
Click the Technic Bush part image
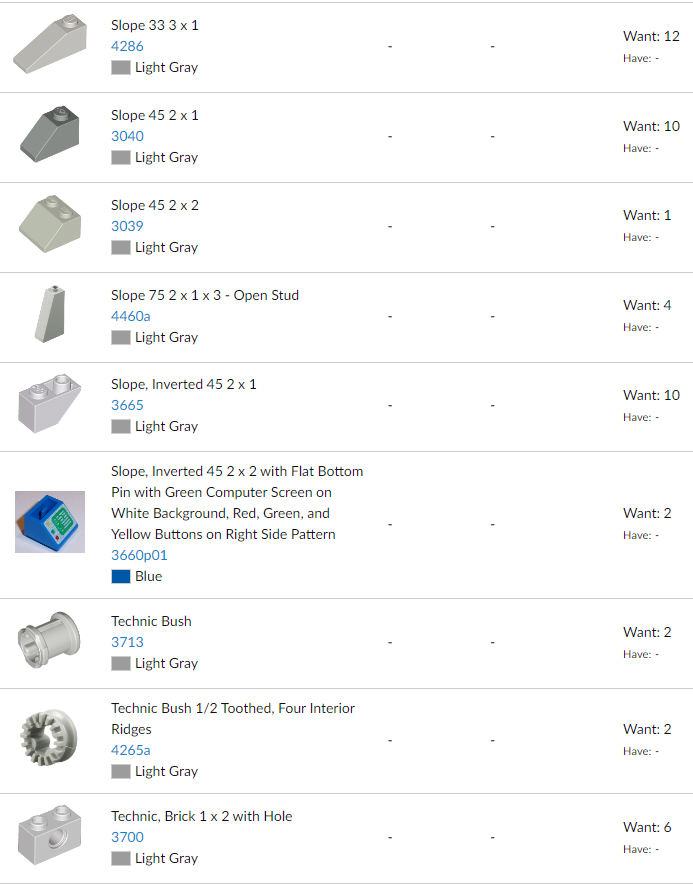[50, 641]
